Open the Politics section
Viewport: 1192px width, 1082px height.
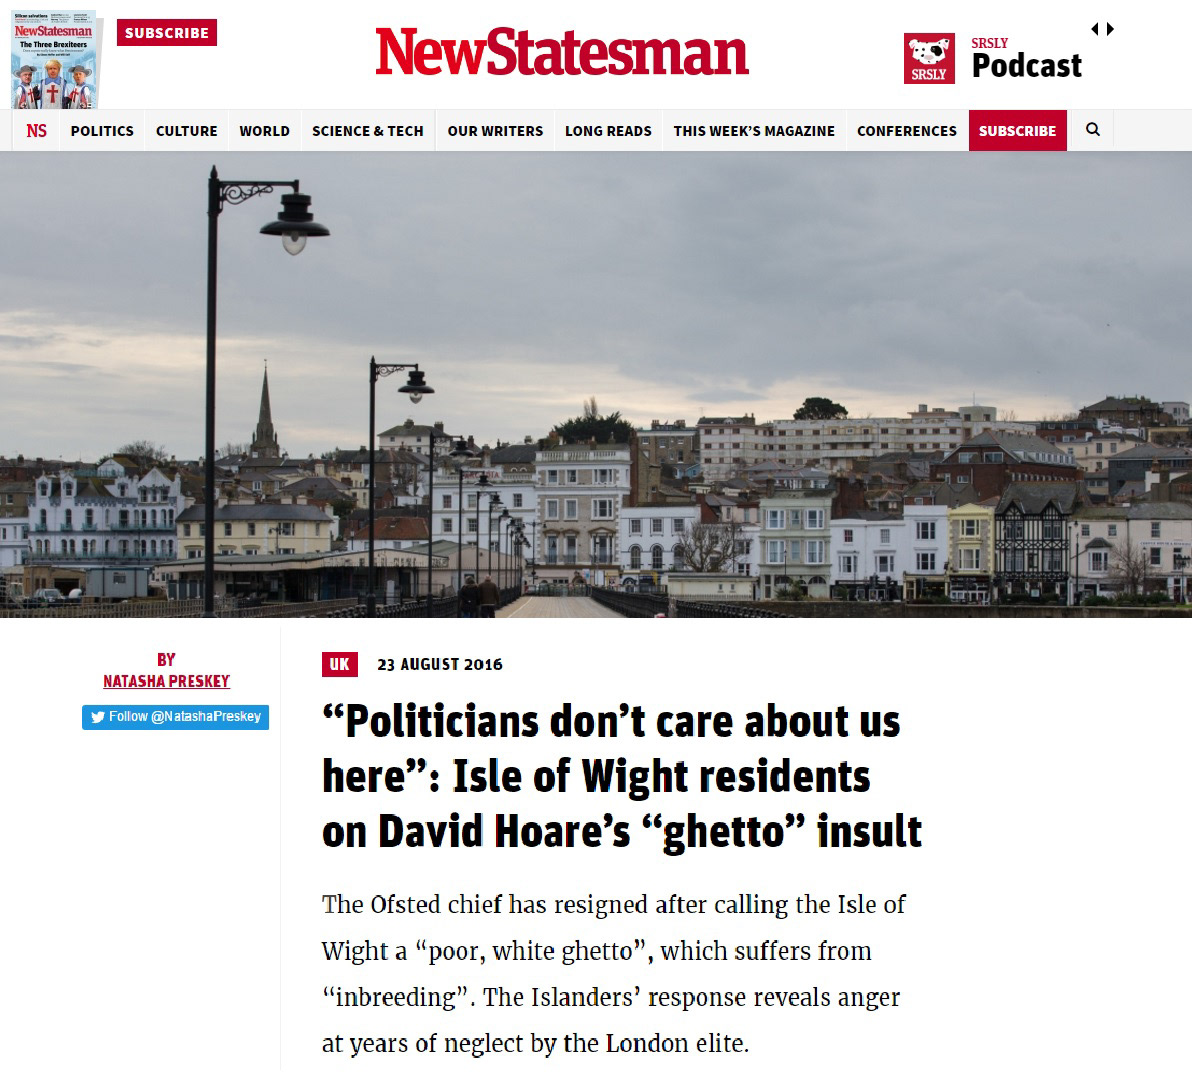click(x=102, y=131)
